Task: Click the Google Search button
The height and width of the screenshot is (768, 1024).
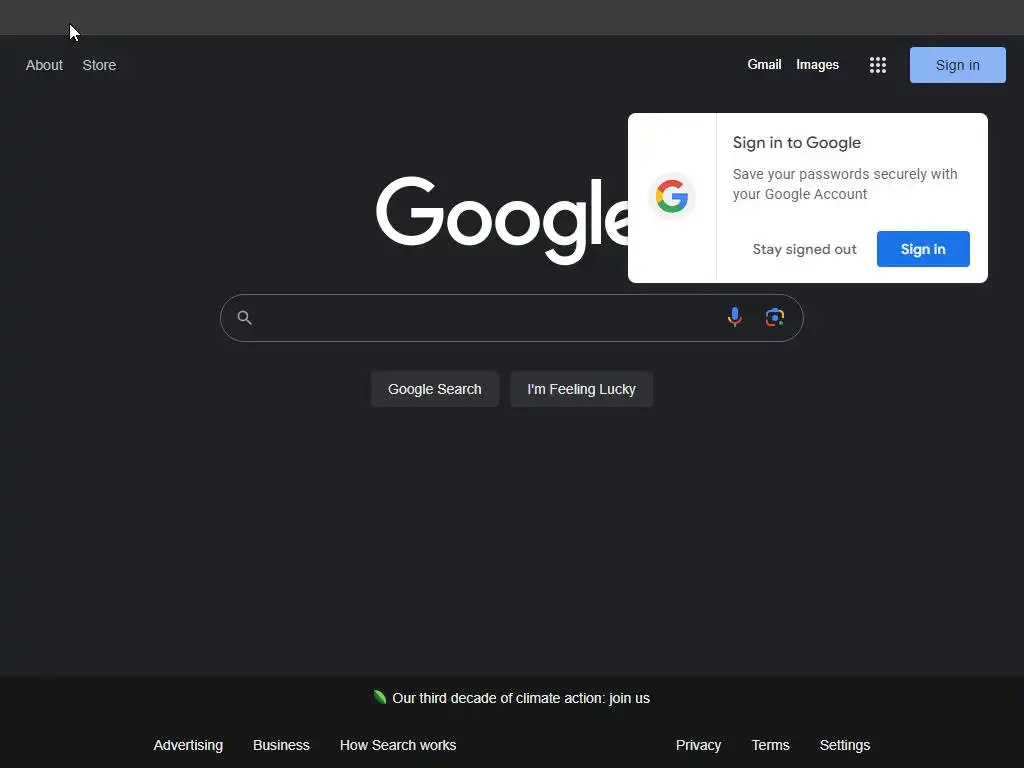Action: point(434,389)
